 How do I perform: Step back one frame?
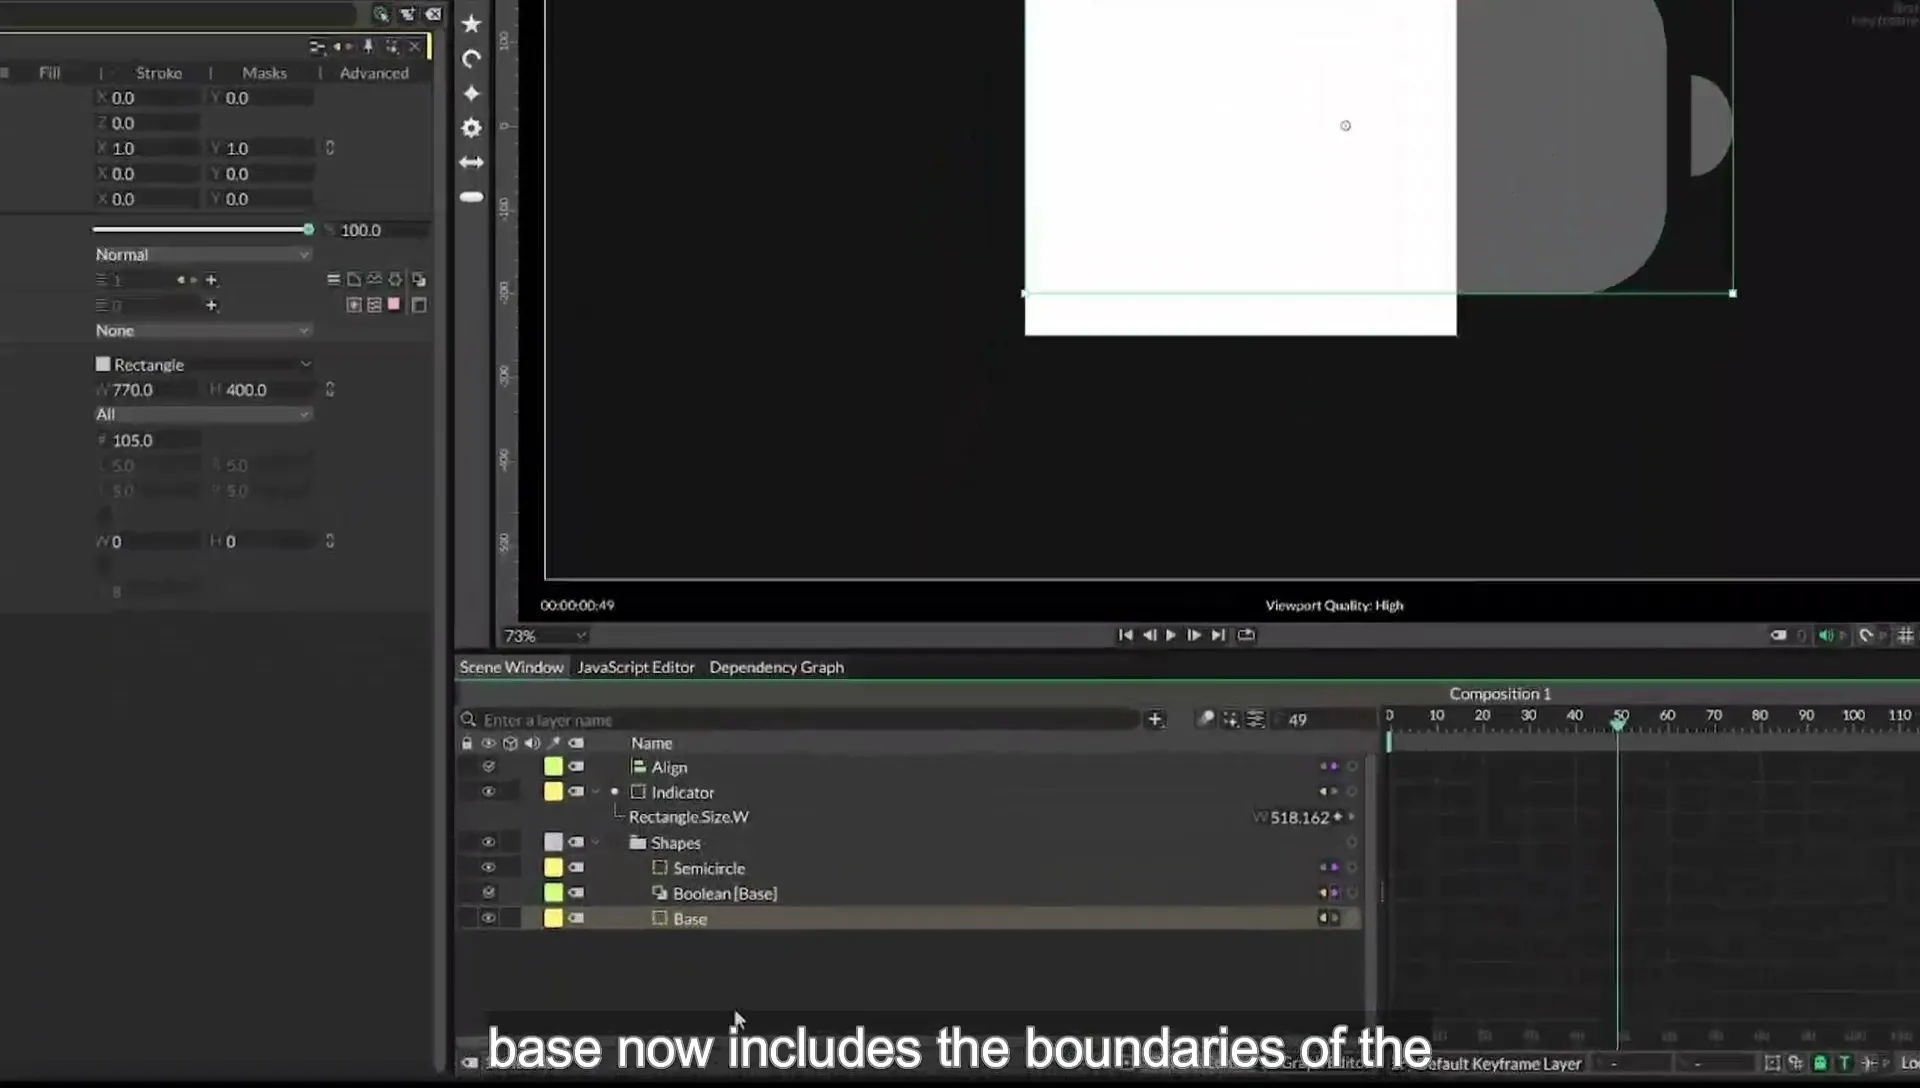click(x=1149, y=635)
